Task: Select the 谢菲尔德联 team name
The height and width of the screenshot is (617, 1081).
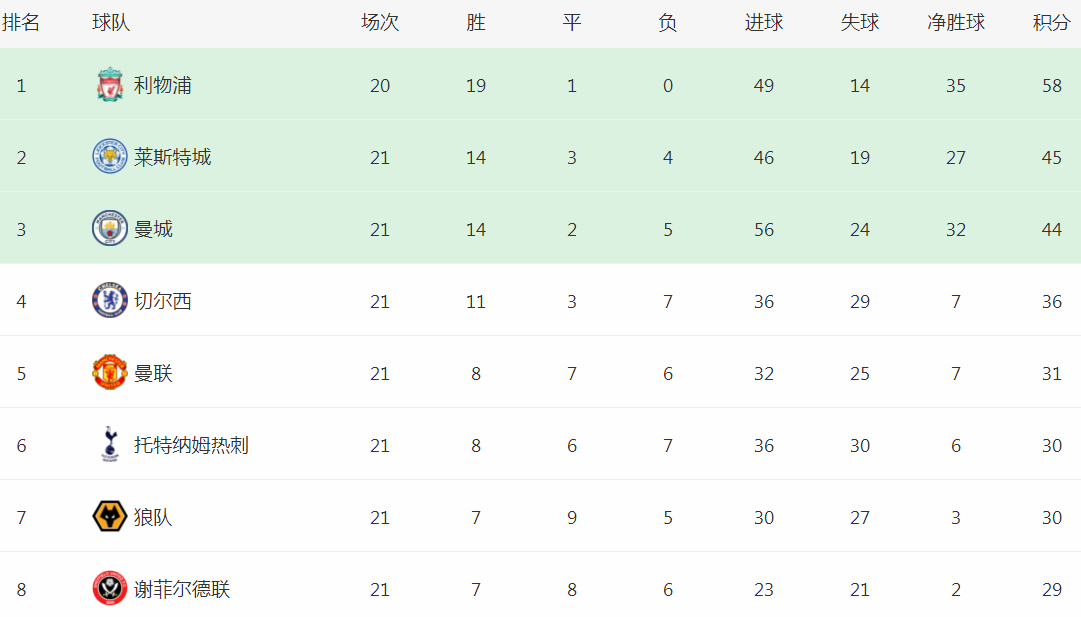Action: pyautogui.click(x=182, y=589)
